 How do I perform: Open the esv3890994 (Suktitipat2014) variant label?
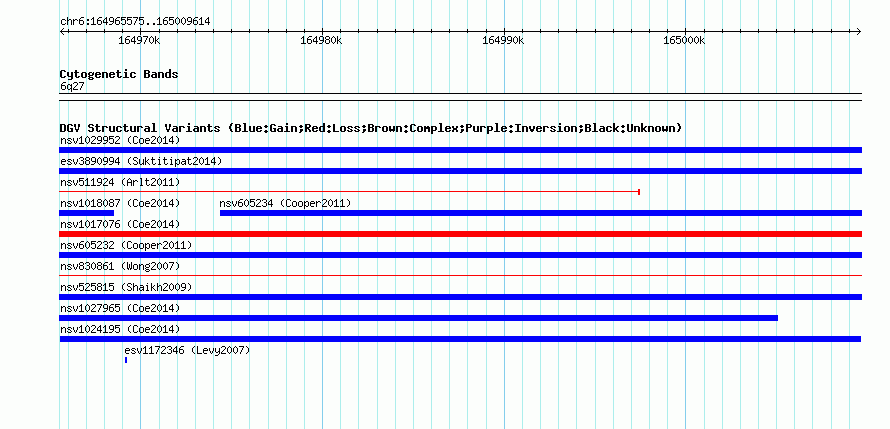point(141,161)
